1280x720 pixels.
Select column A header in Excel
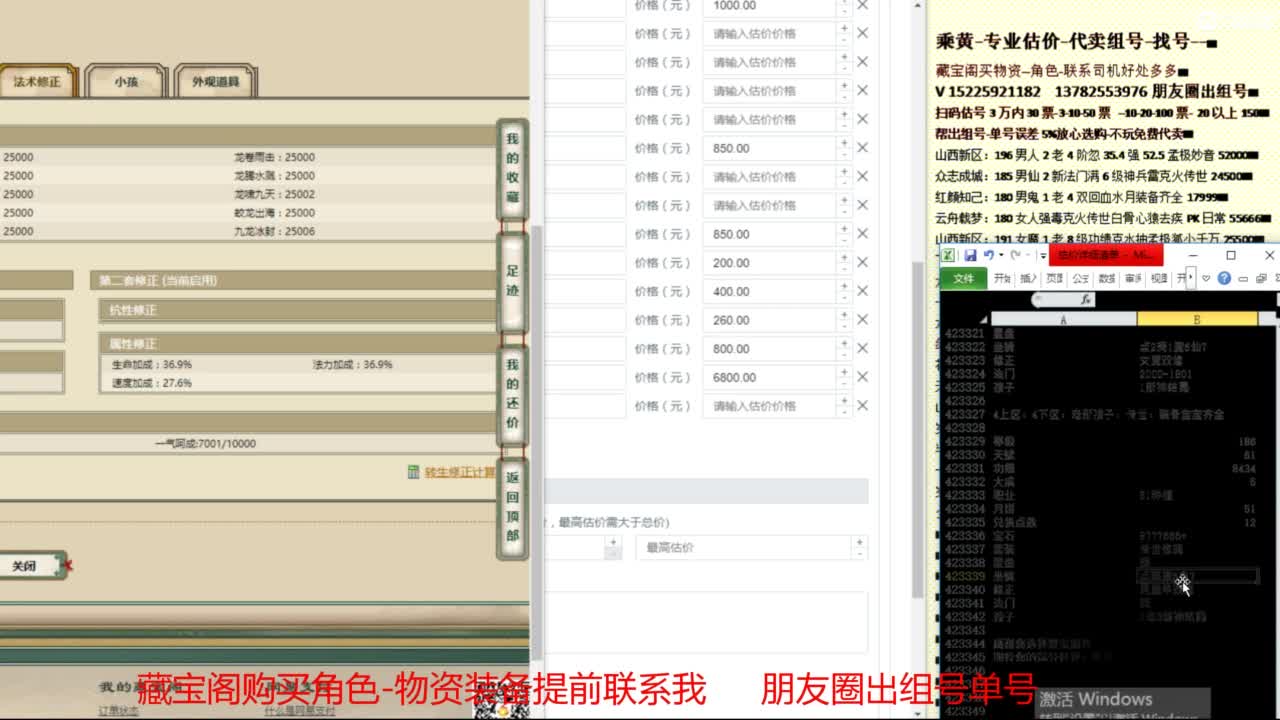point(1063,319)
